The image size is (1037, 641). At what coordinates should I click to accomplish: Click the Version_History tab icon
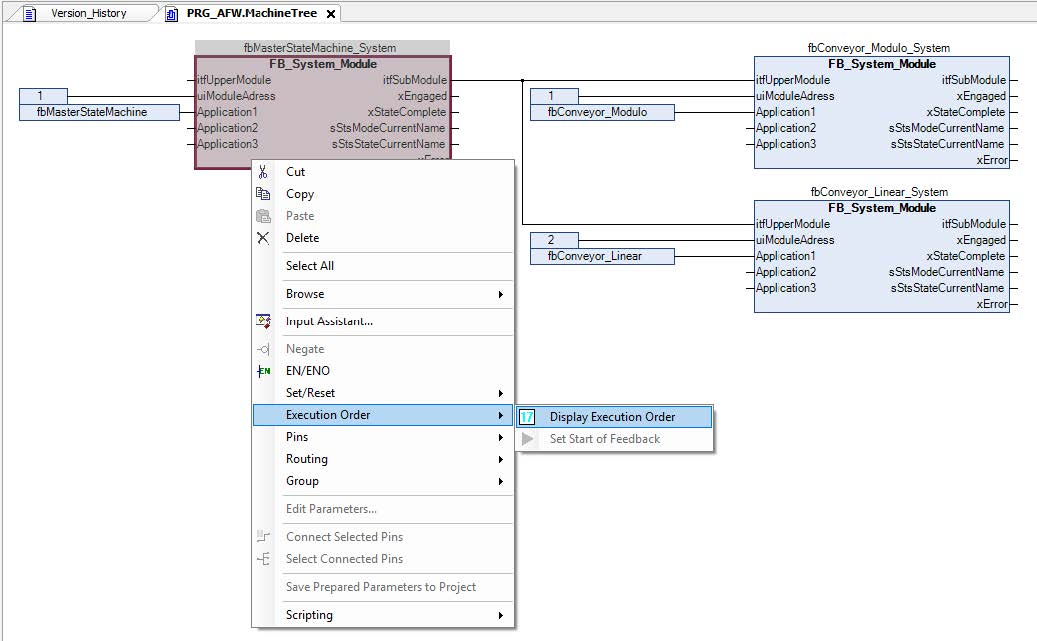tap(30, 14)
